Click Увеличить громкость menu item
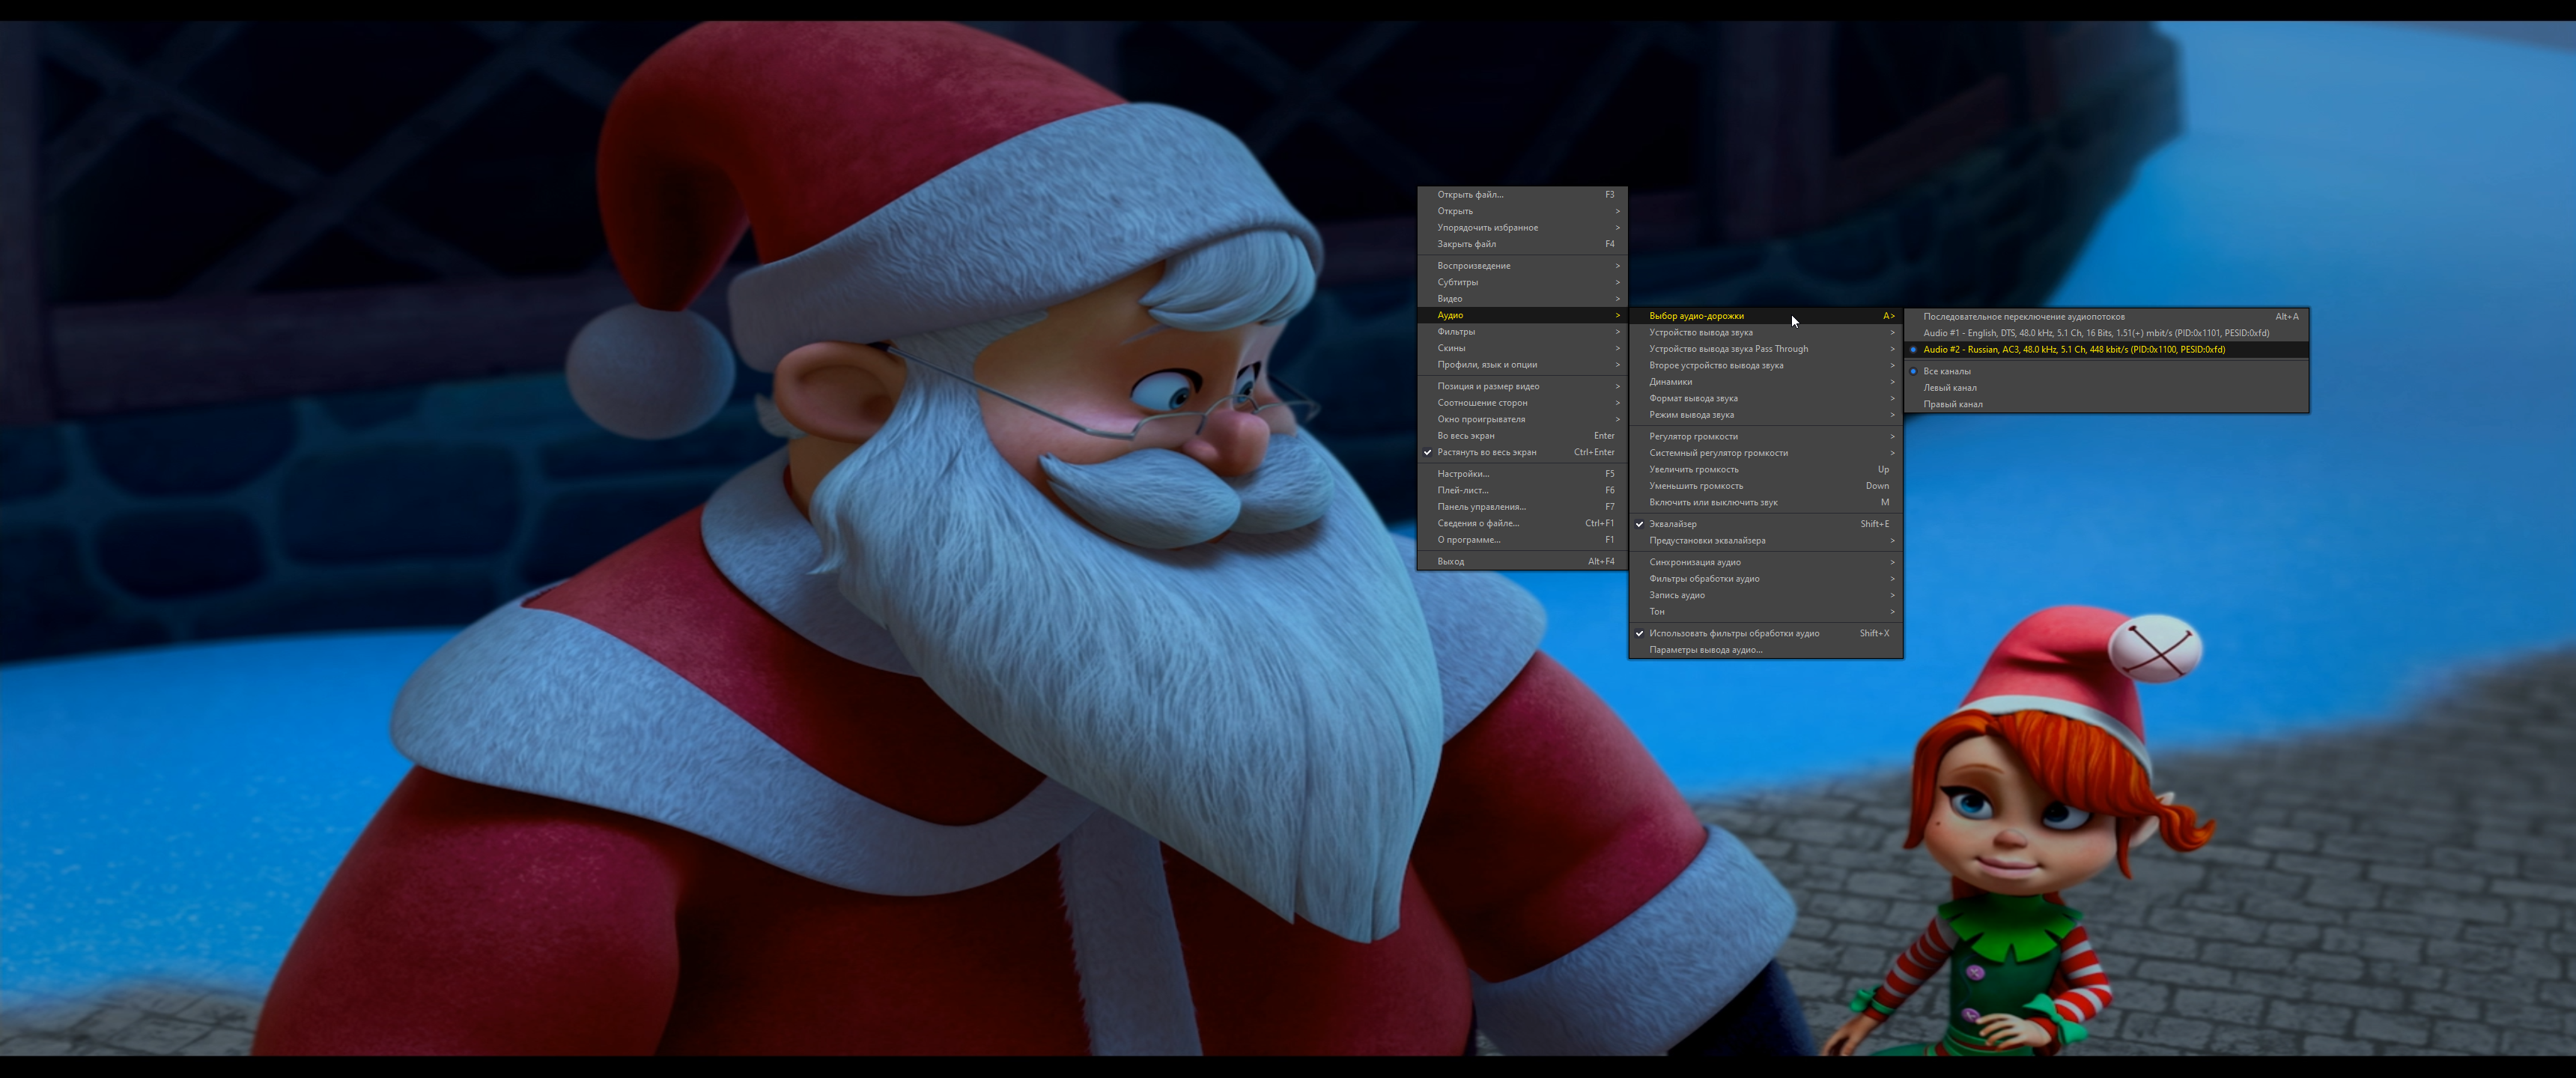2576x1078 pixels. coord(1693,470)
